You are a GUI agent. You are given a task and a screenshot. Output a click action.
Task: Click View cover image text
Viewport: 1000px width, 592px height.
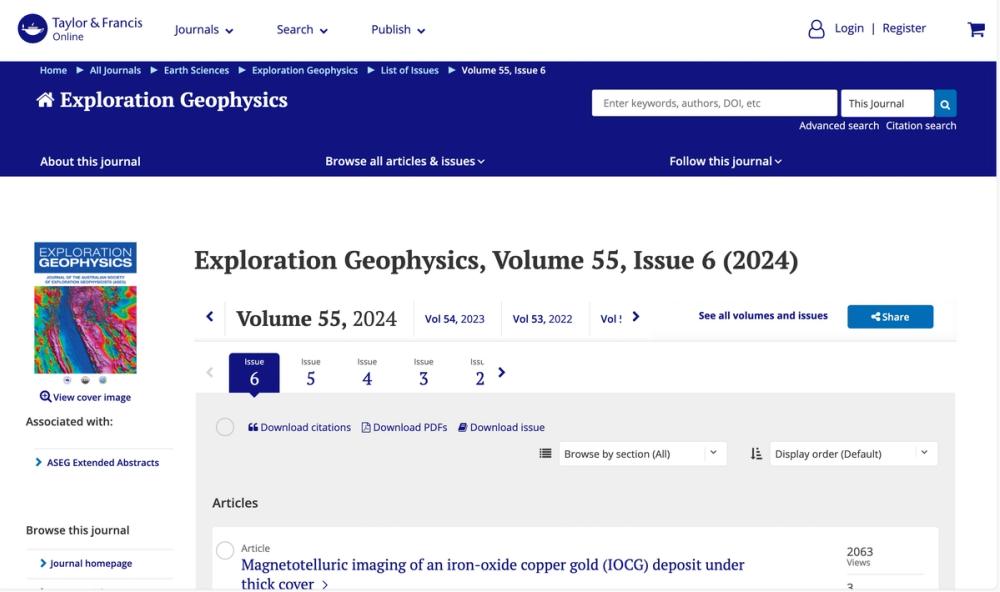pos(92,397)
